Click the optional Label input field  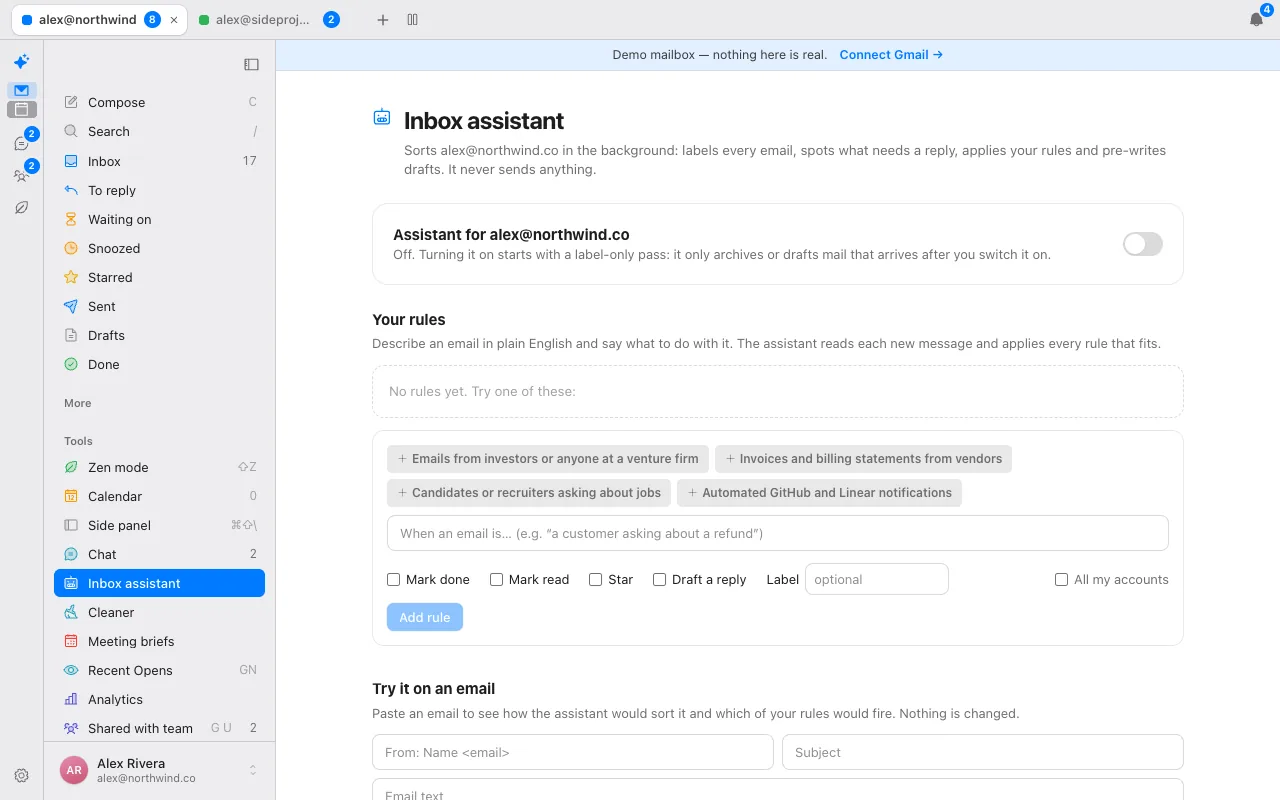pos(877,579)
